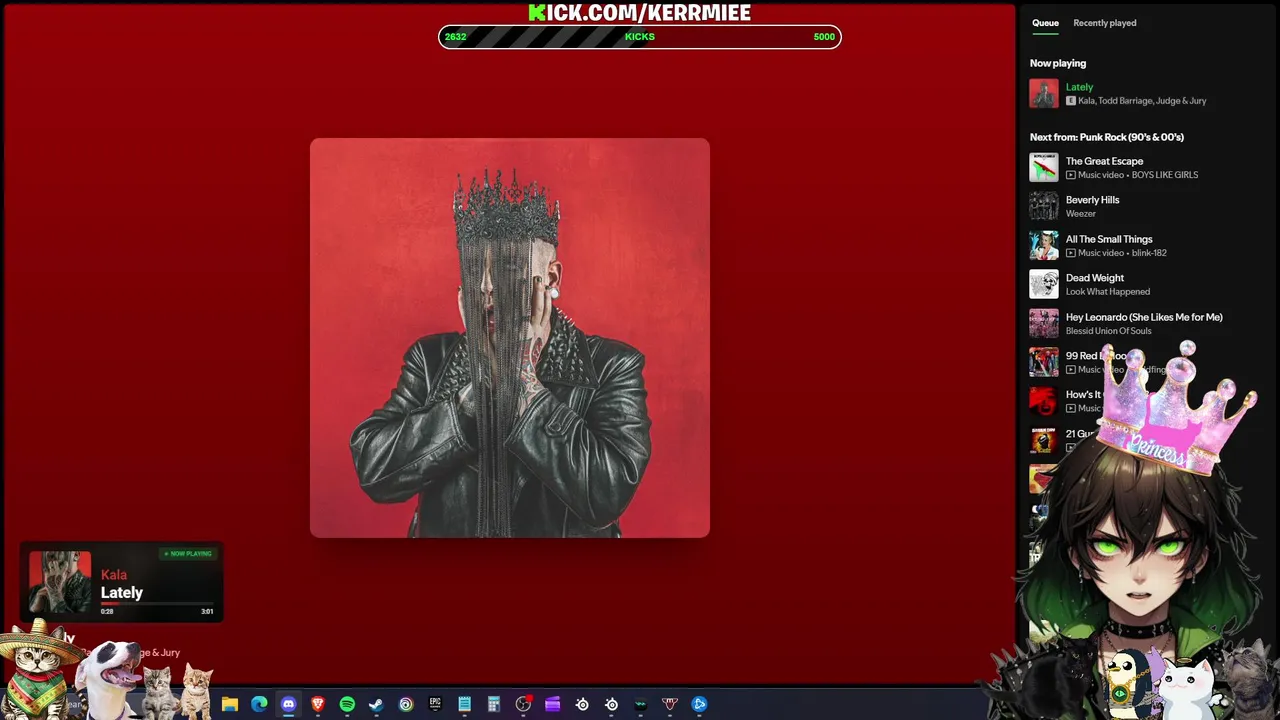Click the Now Playing widget album thumbnail
Image resolution: width=1280 pixels, height=720 pixels.
60,582
